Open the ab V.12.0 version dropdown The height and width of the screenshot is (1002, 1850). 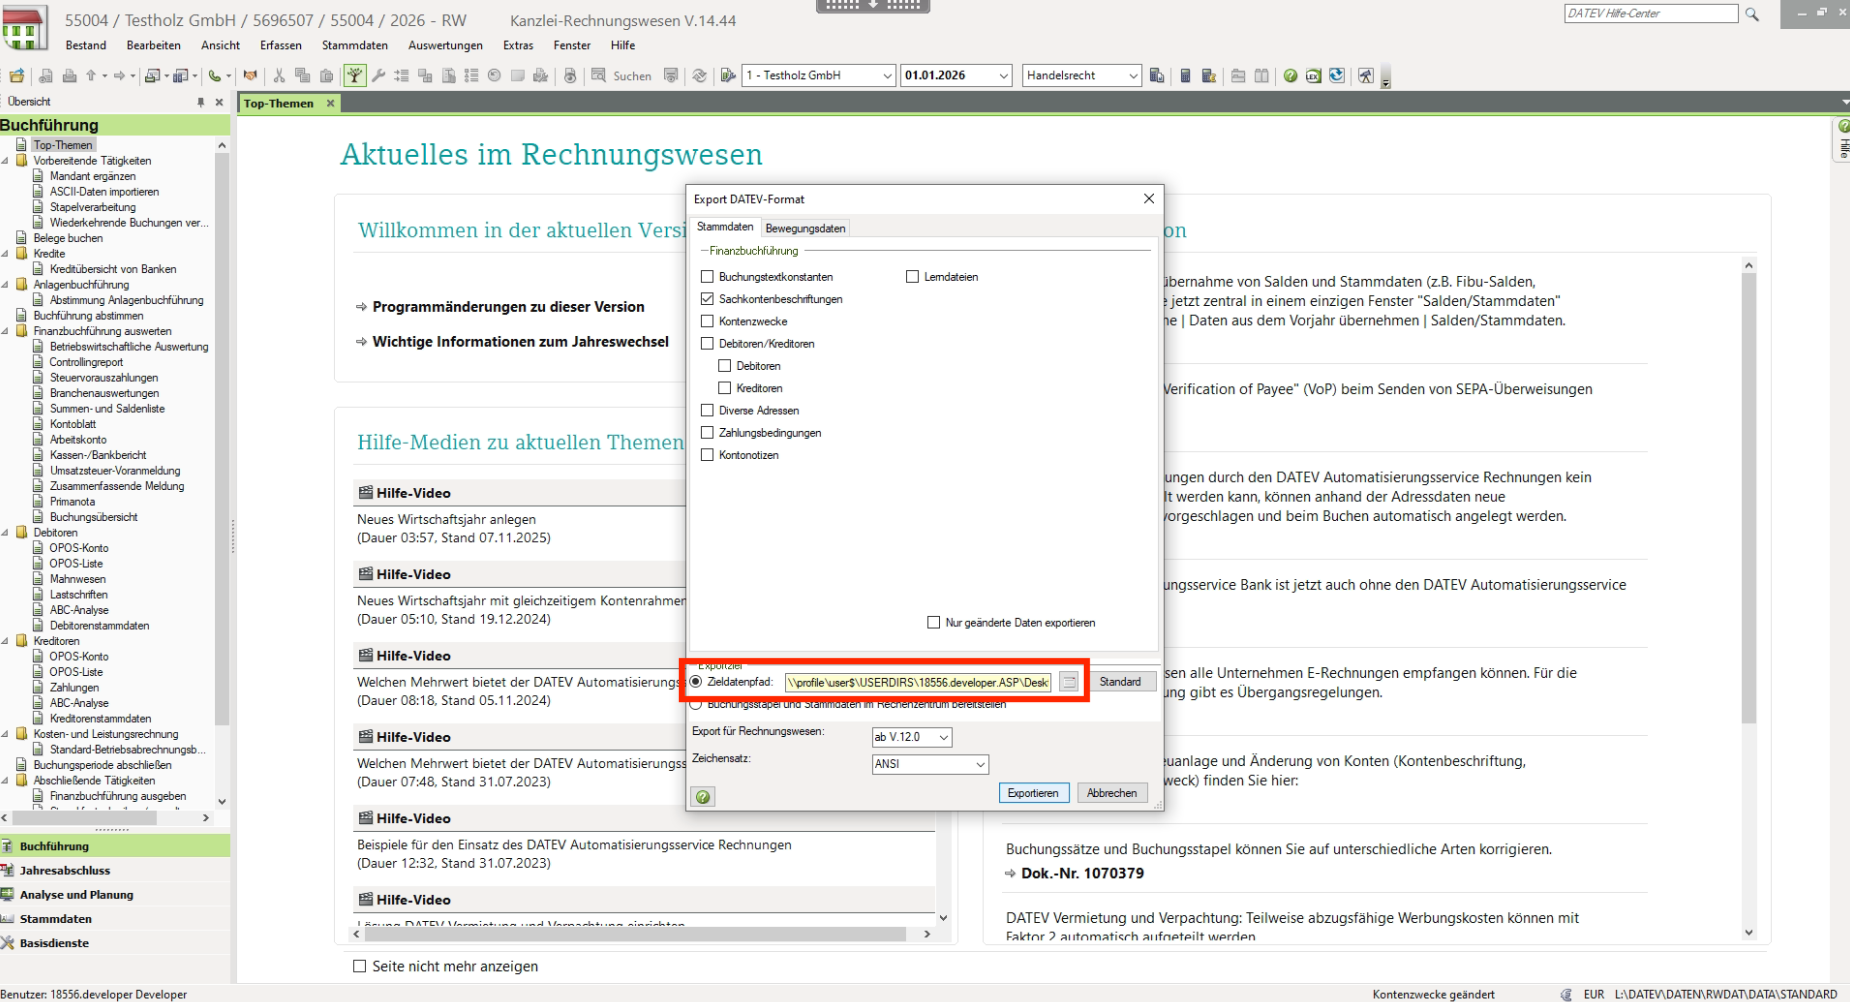click(943, 737)
